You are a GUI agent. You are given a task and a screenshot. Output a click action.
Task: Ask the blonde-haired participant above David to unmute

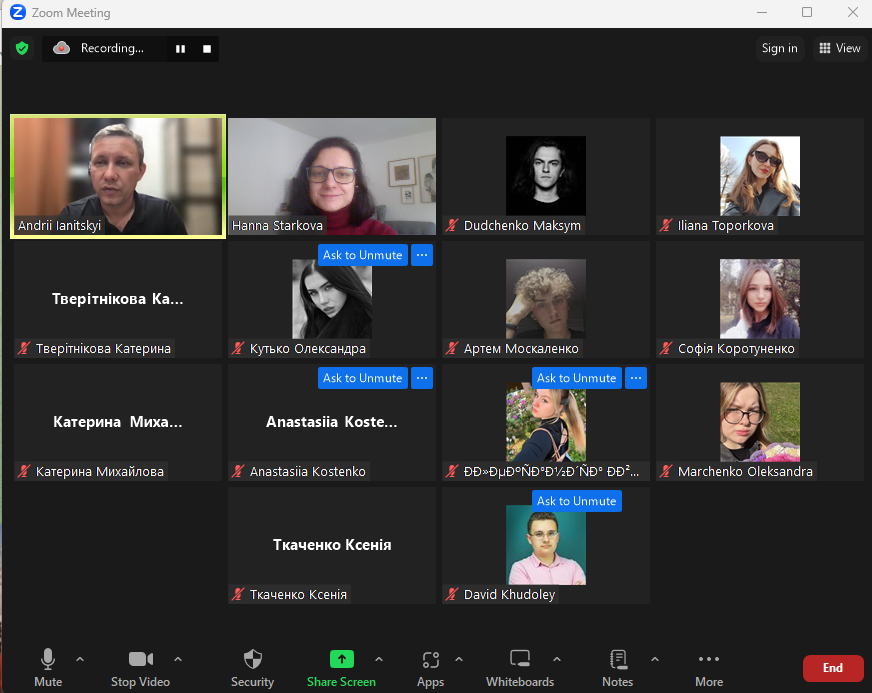577,378
